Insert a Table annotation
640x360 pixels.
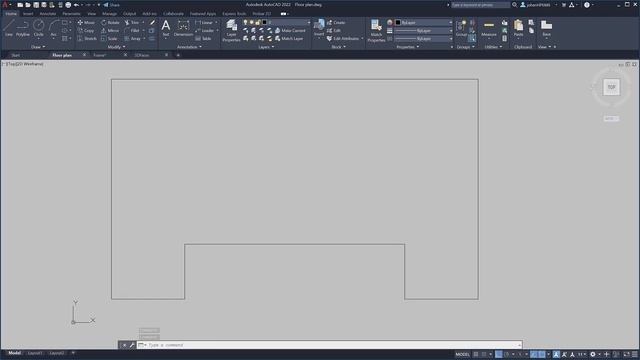pyautogui.click(x=203, y=38)
